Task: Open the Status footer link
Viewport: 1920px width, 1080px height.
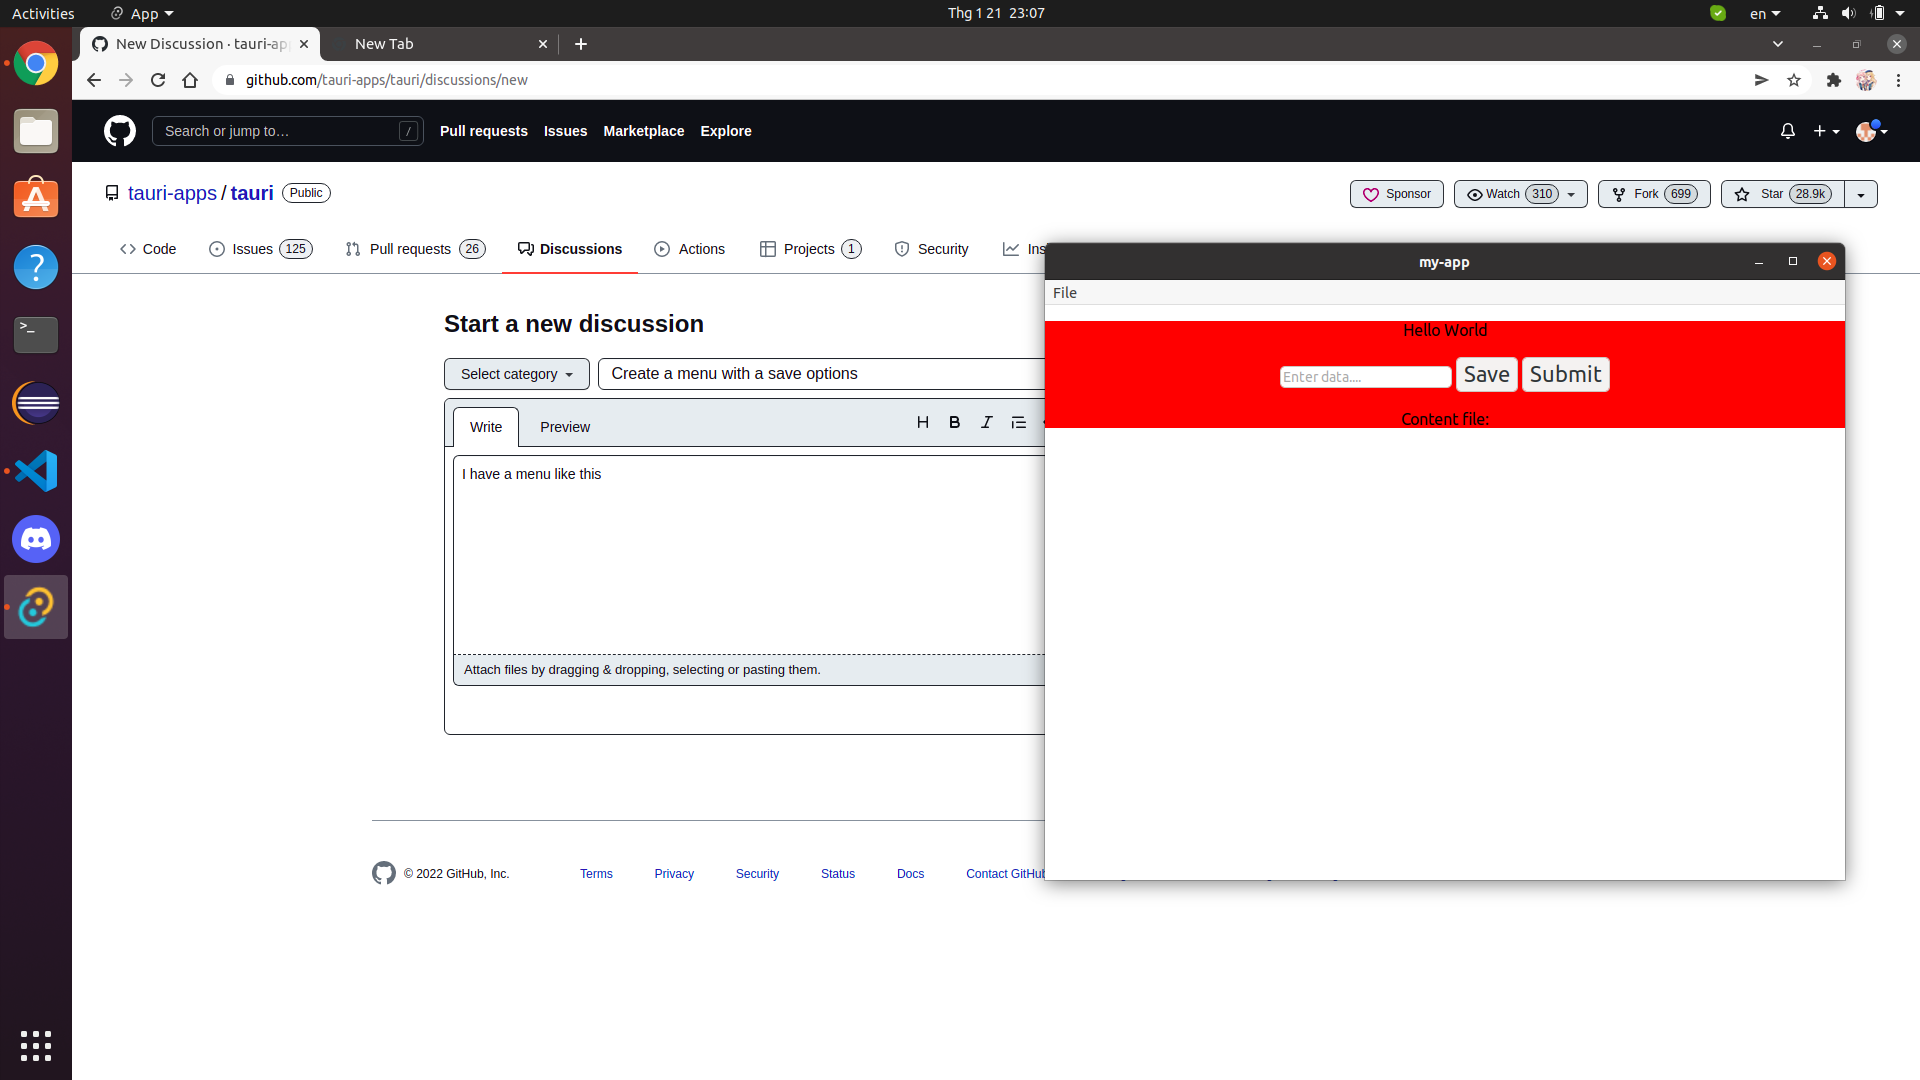Action: [x=838, y=874]
